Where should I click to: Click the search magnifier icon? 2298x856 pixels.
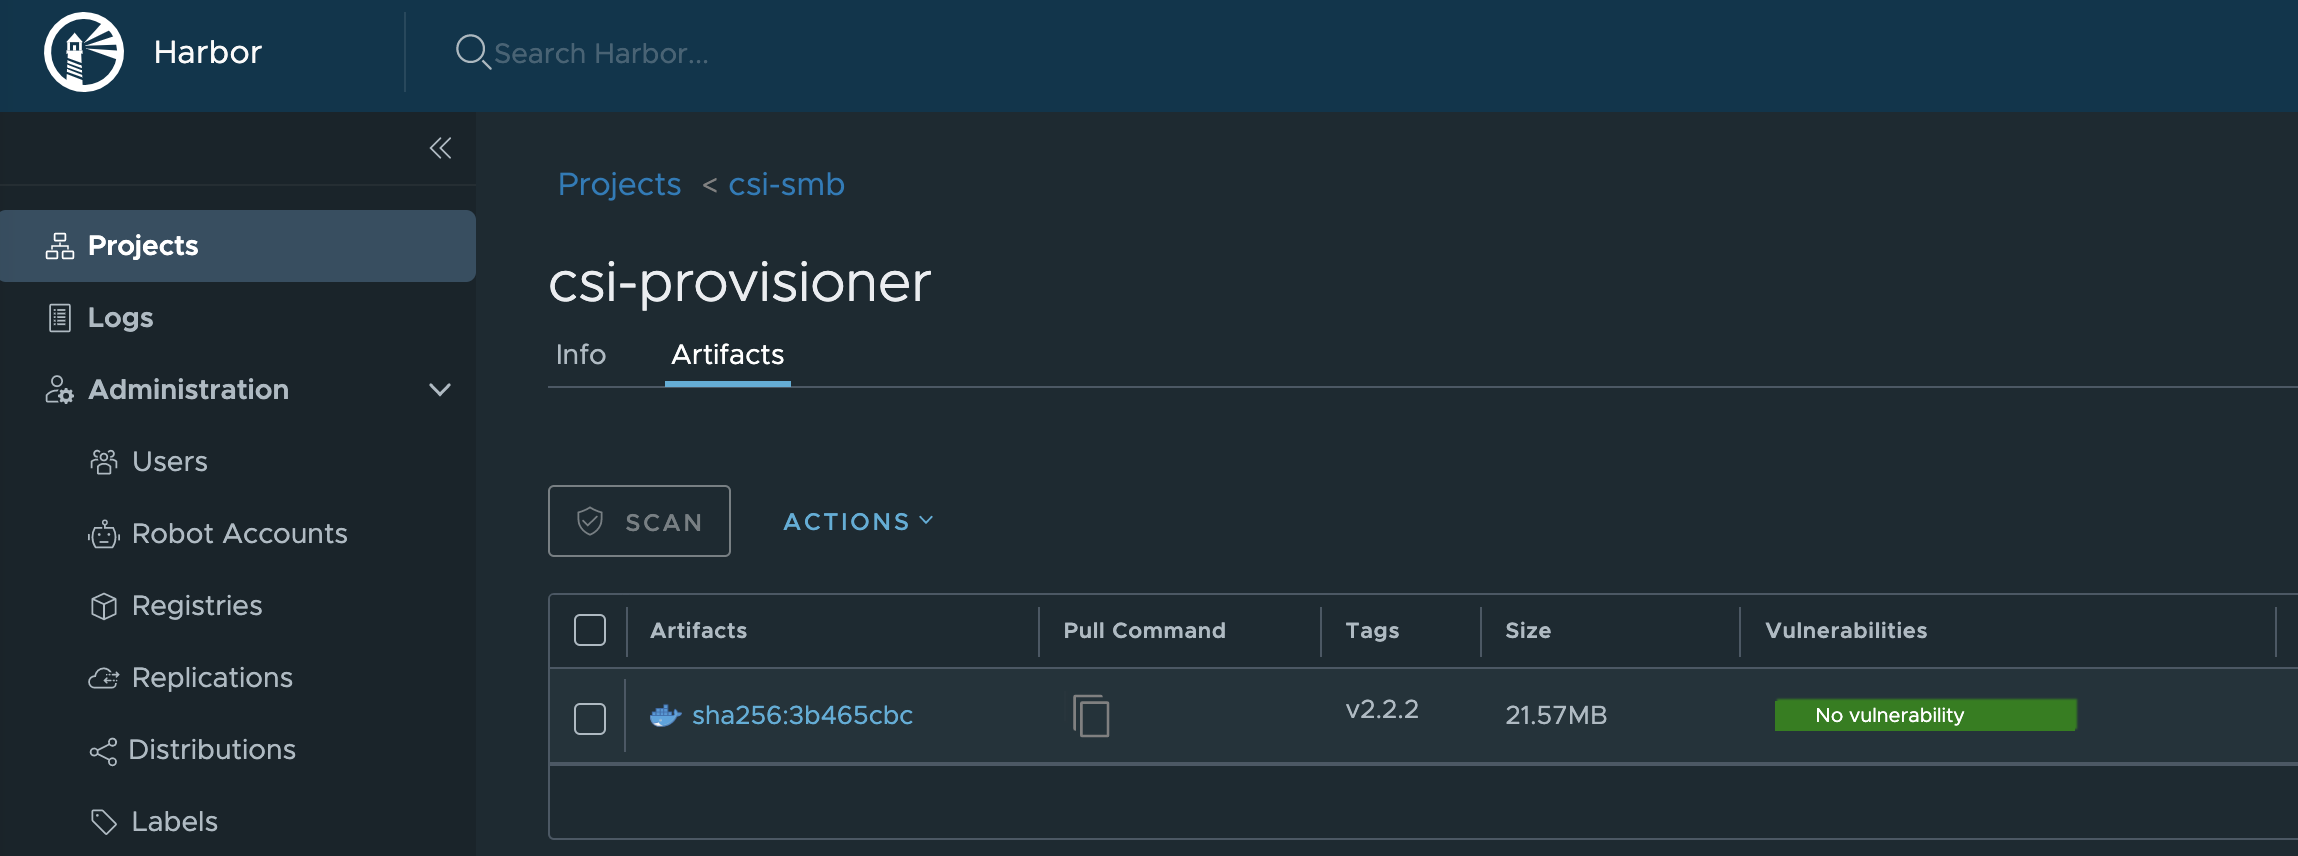pyautogui.click(x=472, y=52)
